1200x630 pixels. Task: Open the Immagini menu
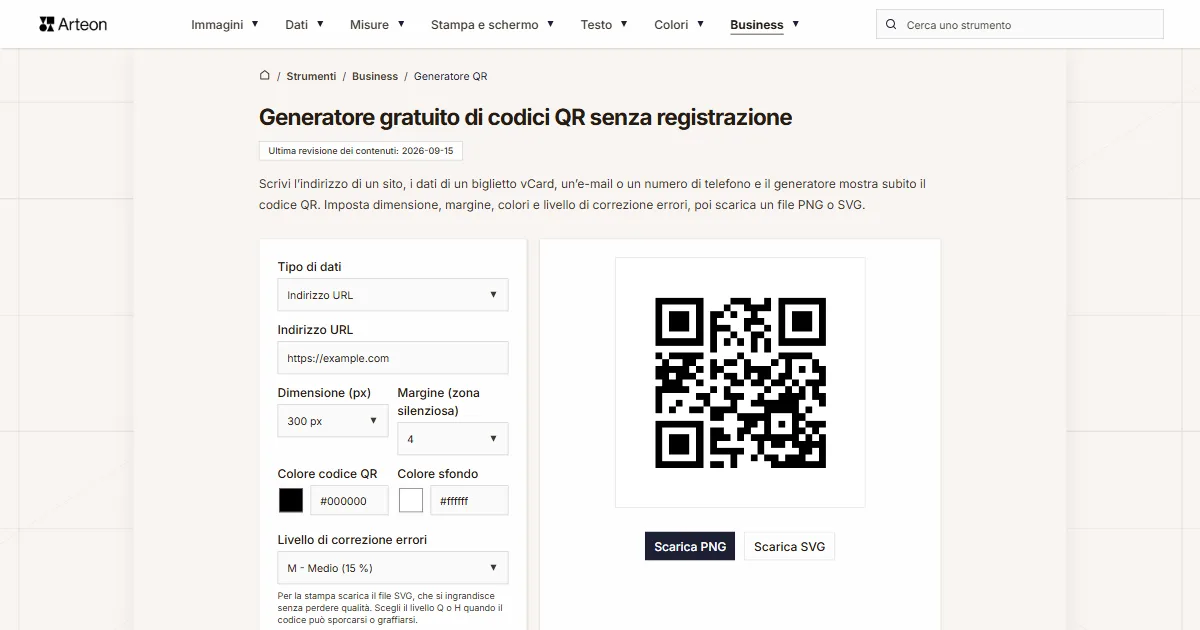coord(225,25)
